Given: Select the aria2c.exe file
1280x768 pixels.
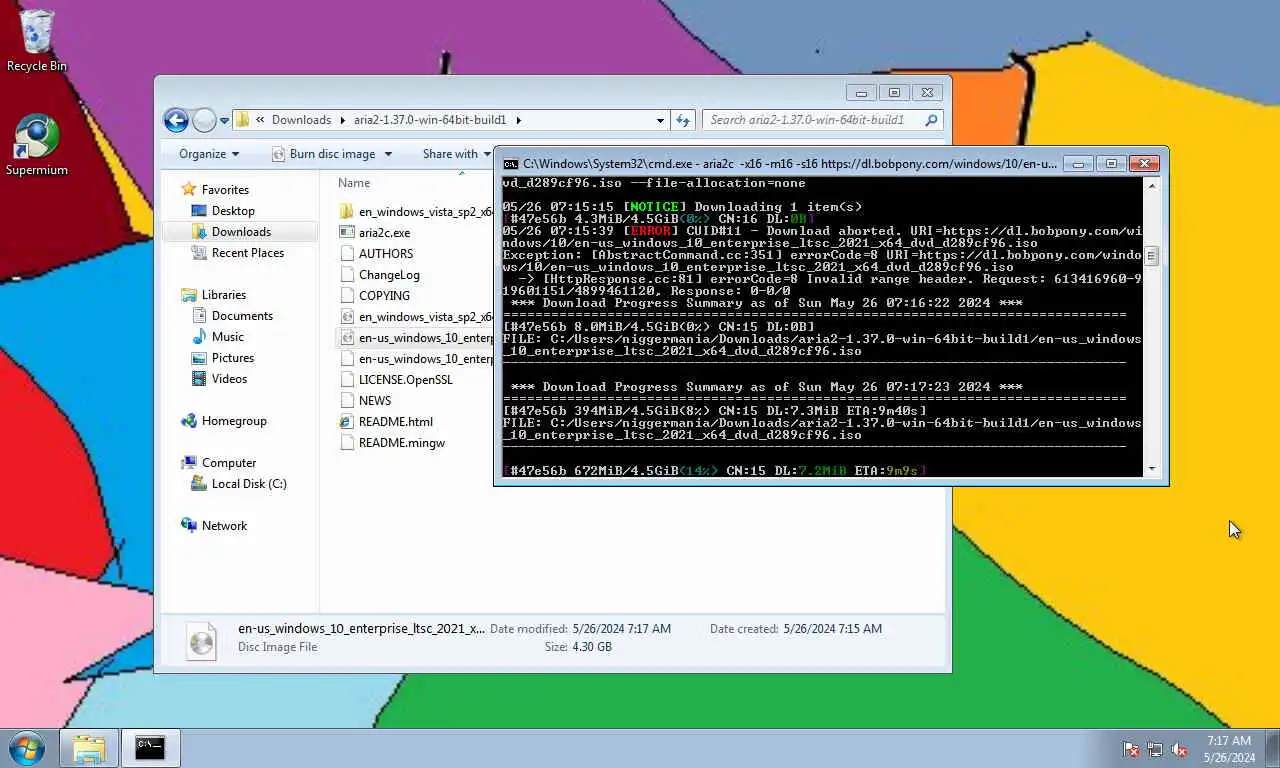Looking at the screenshot, I should click(375, 233).
